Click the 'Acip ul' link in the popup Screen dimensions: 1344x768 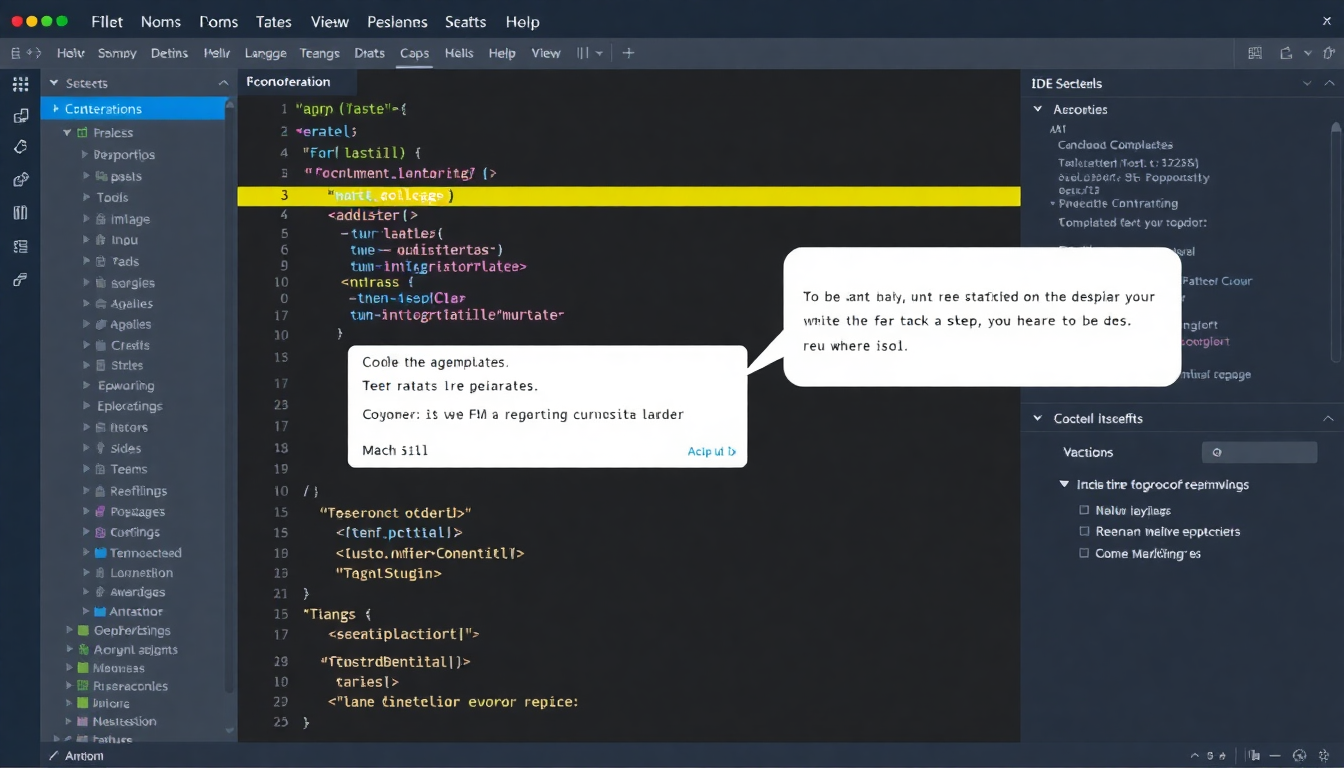coord(711,451)
